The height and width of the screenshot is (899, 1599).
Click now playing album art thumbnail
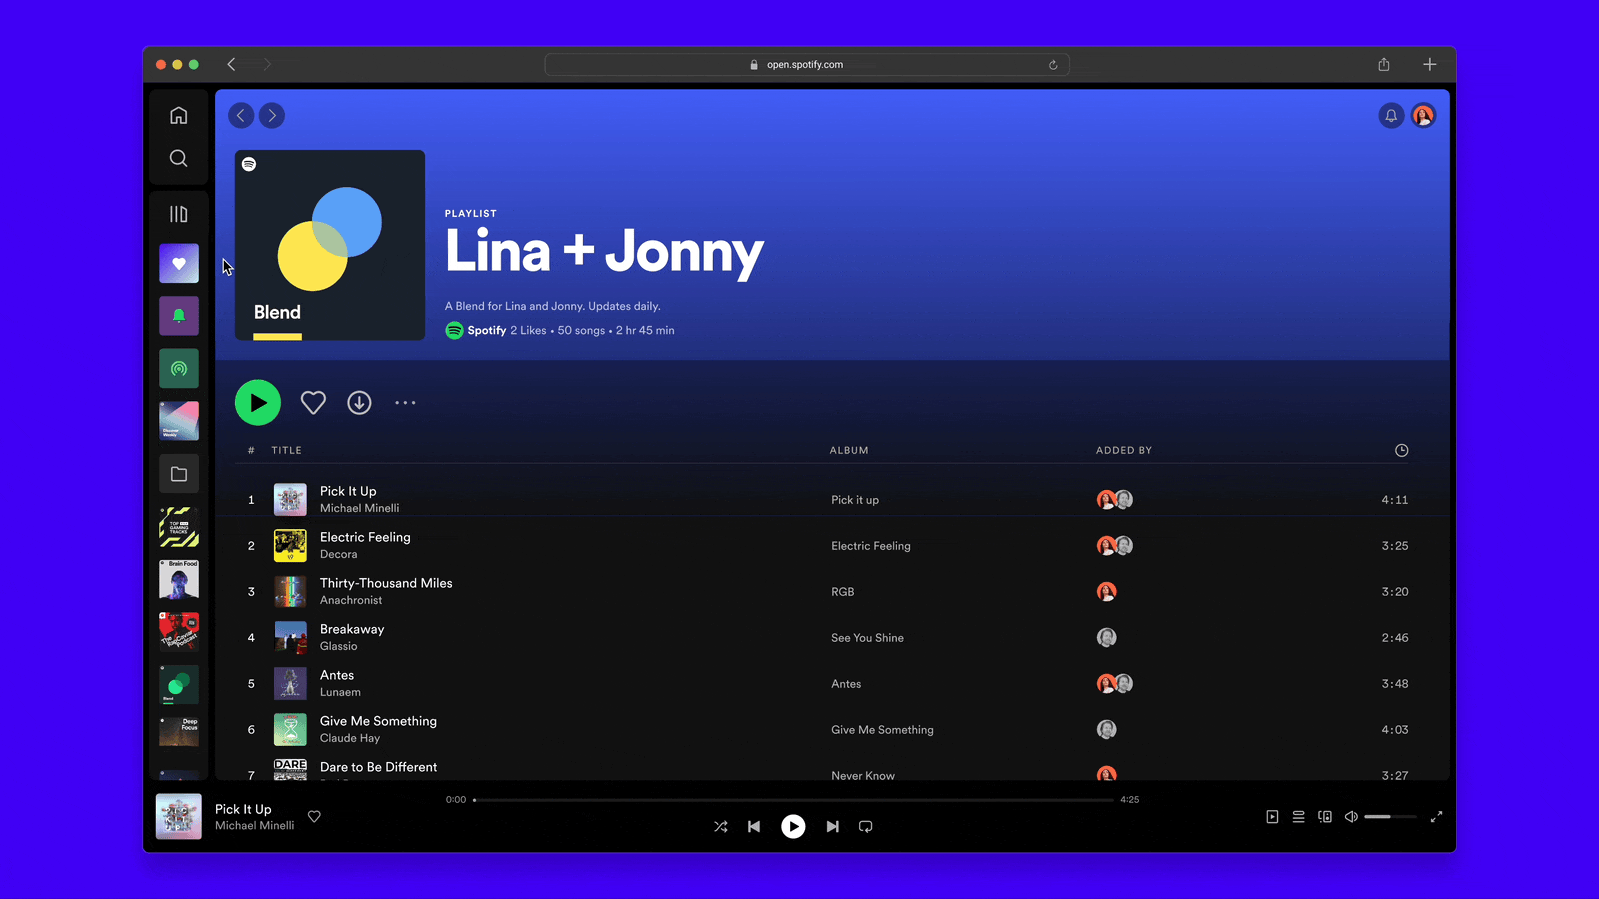tap(179, 816)
